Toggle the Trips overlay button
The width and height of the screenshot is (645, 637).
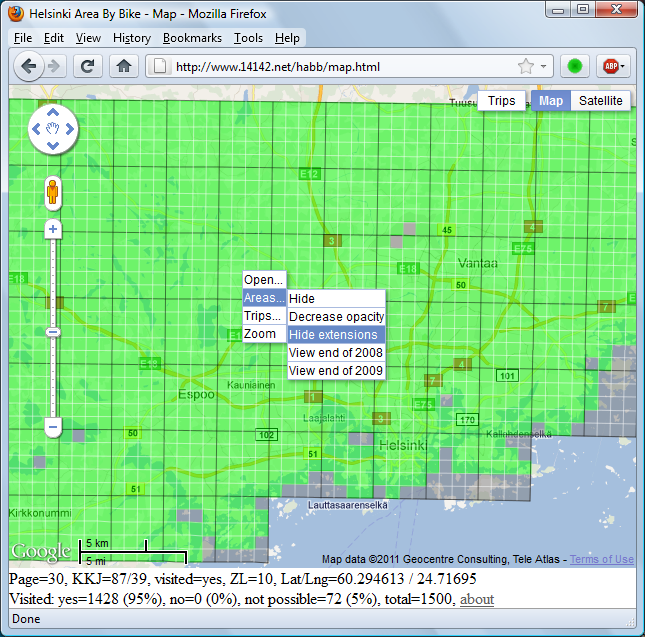pos(501,101)
